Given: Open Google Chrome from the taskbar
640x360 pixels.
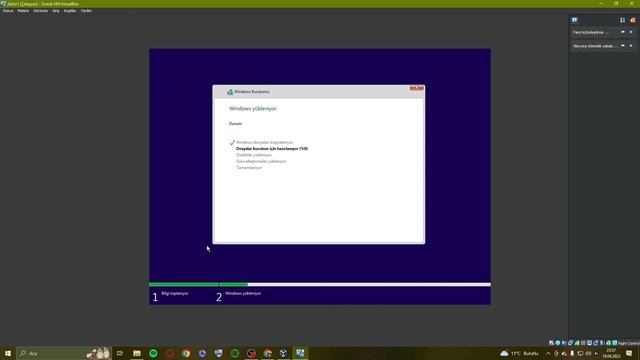Looking at the screenshot, I should coord(186,353).
